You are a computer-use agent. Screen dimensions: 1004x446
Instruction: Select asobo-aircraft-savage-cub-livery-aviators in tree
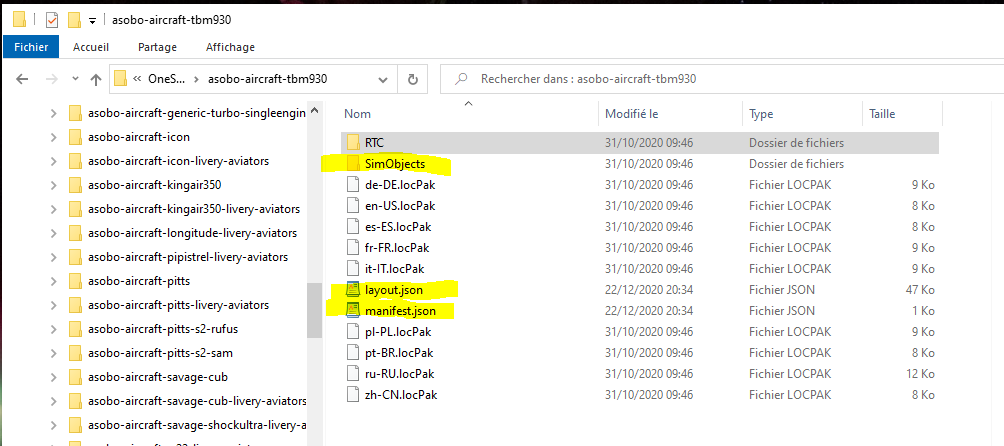click(x=197, y=401)
